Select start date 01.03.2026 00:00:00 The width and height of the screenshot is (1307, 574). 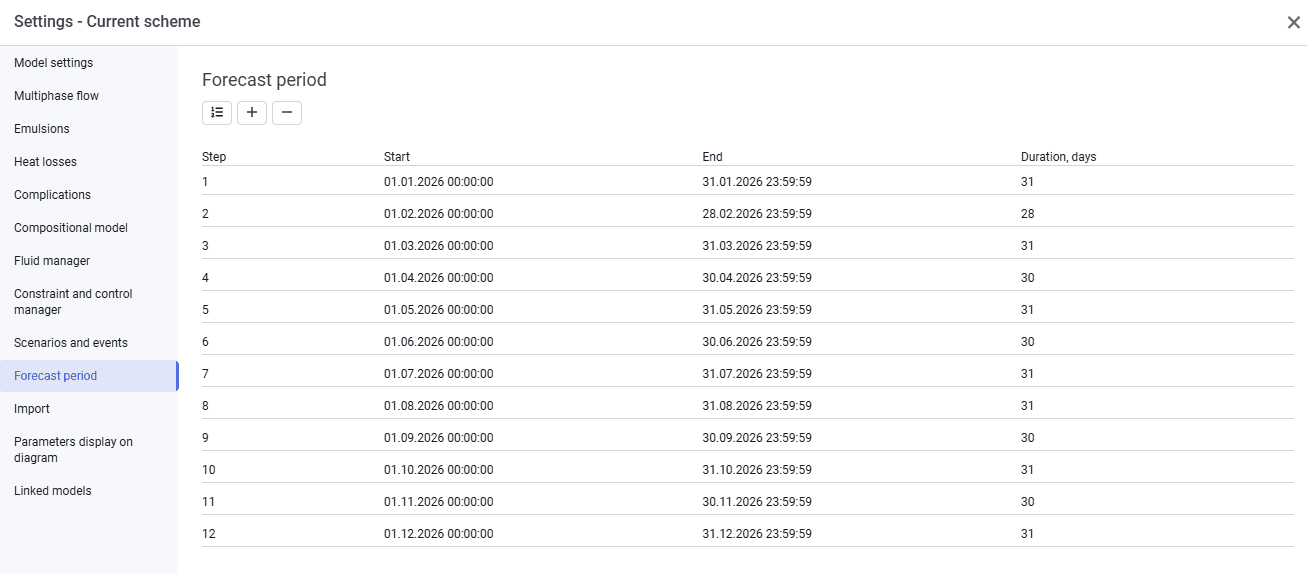point(438,246)
